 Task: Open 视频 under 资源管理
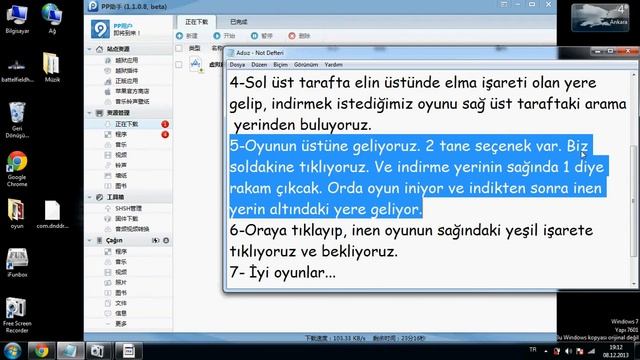click(121, 155)
